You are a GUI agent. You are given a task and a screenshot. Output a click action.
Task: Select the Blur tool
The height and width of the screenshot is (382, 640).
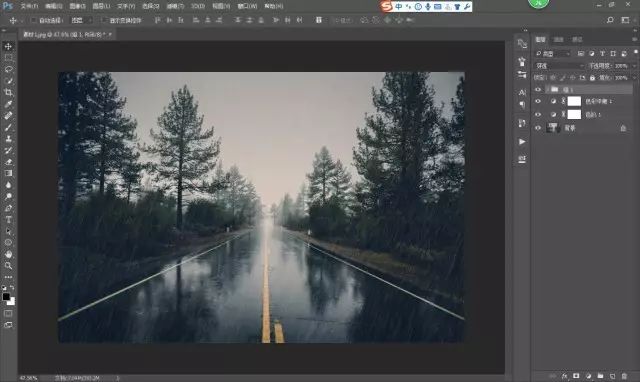coord(8,185)
